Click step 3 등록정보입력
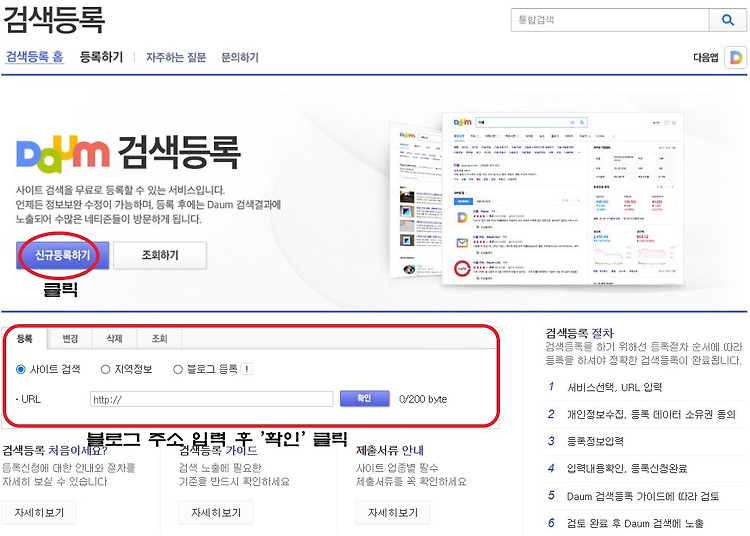The image size is (750, 536). point(595,441)
